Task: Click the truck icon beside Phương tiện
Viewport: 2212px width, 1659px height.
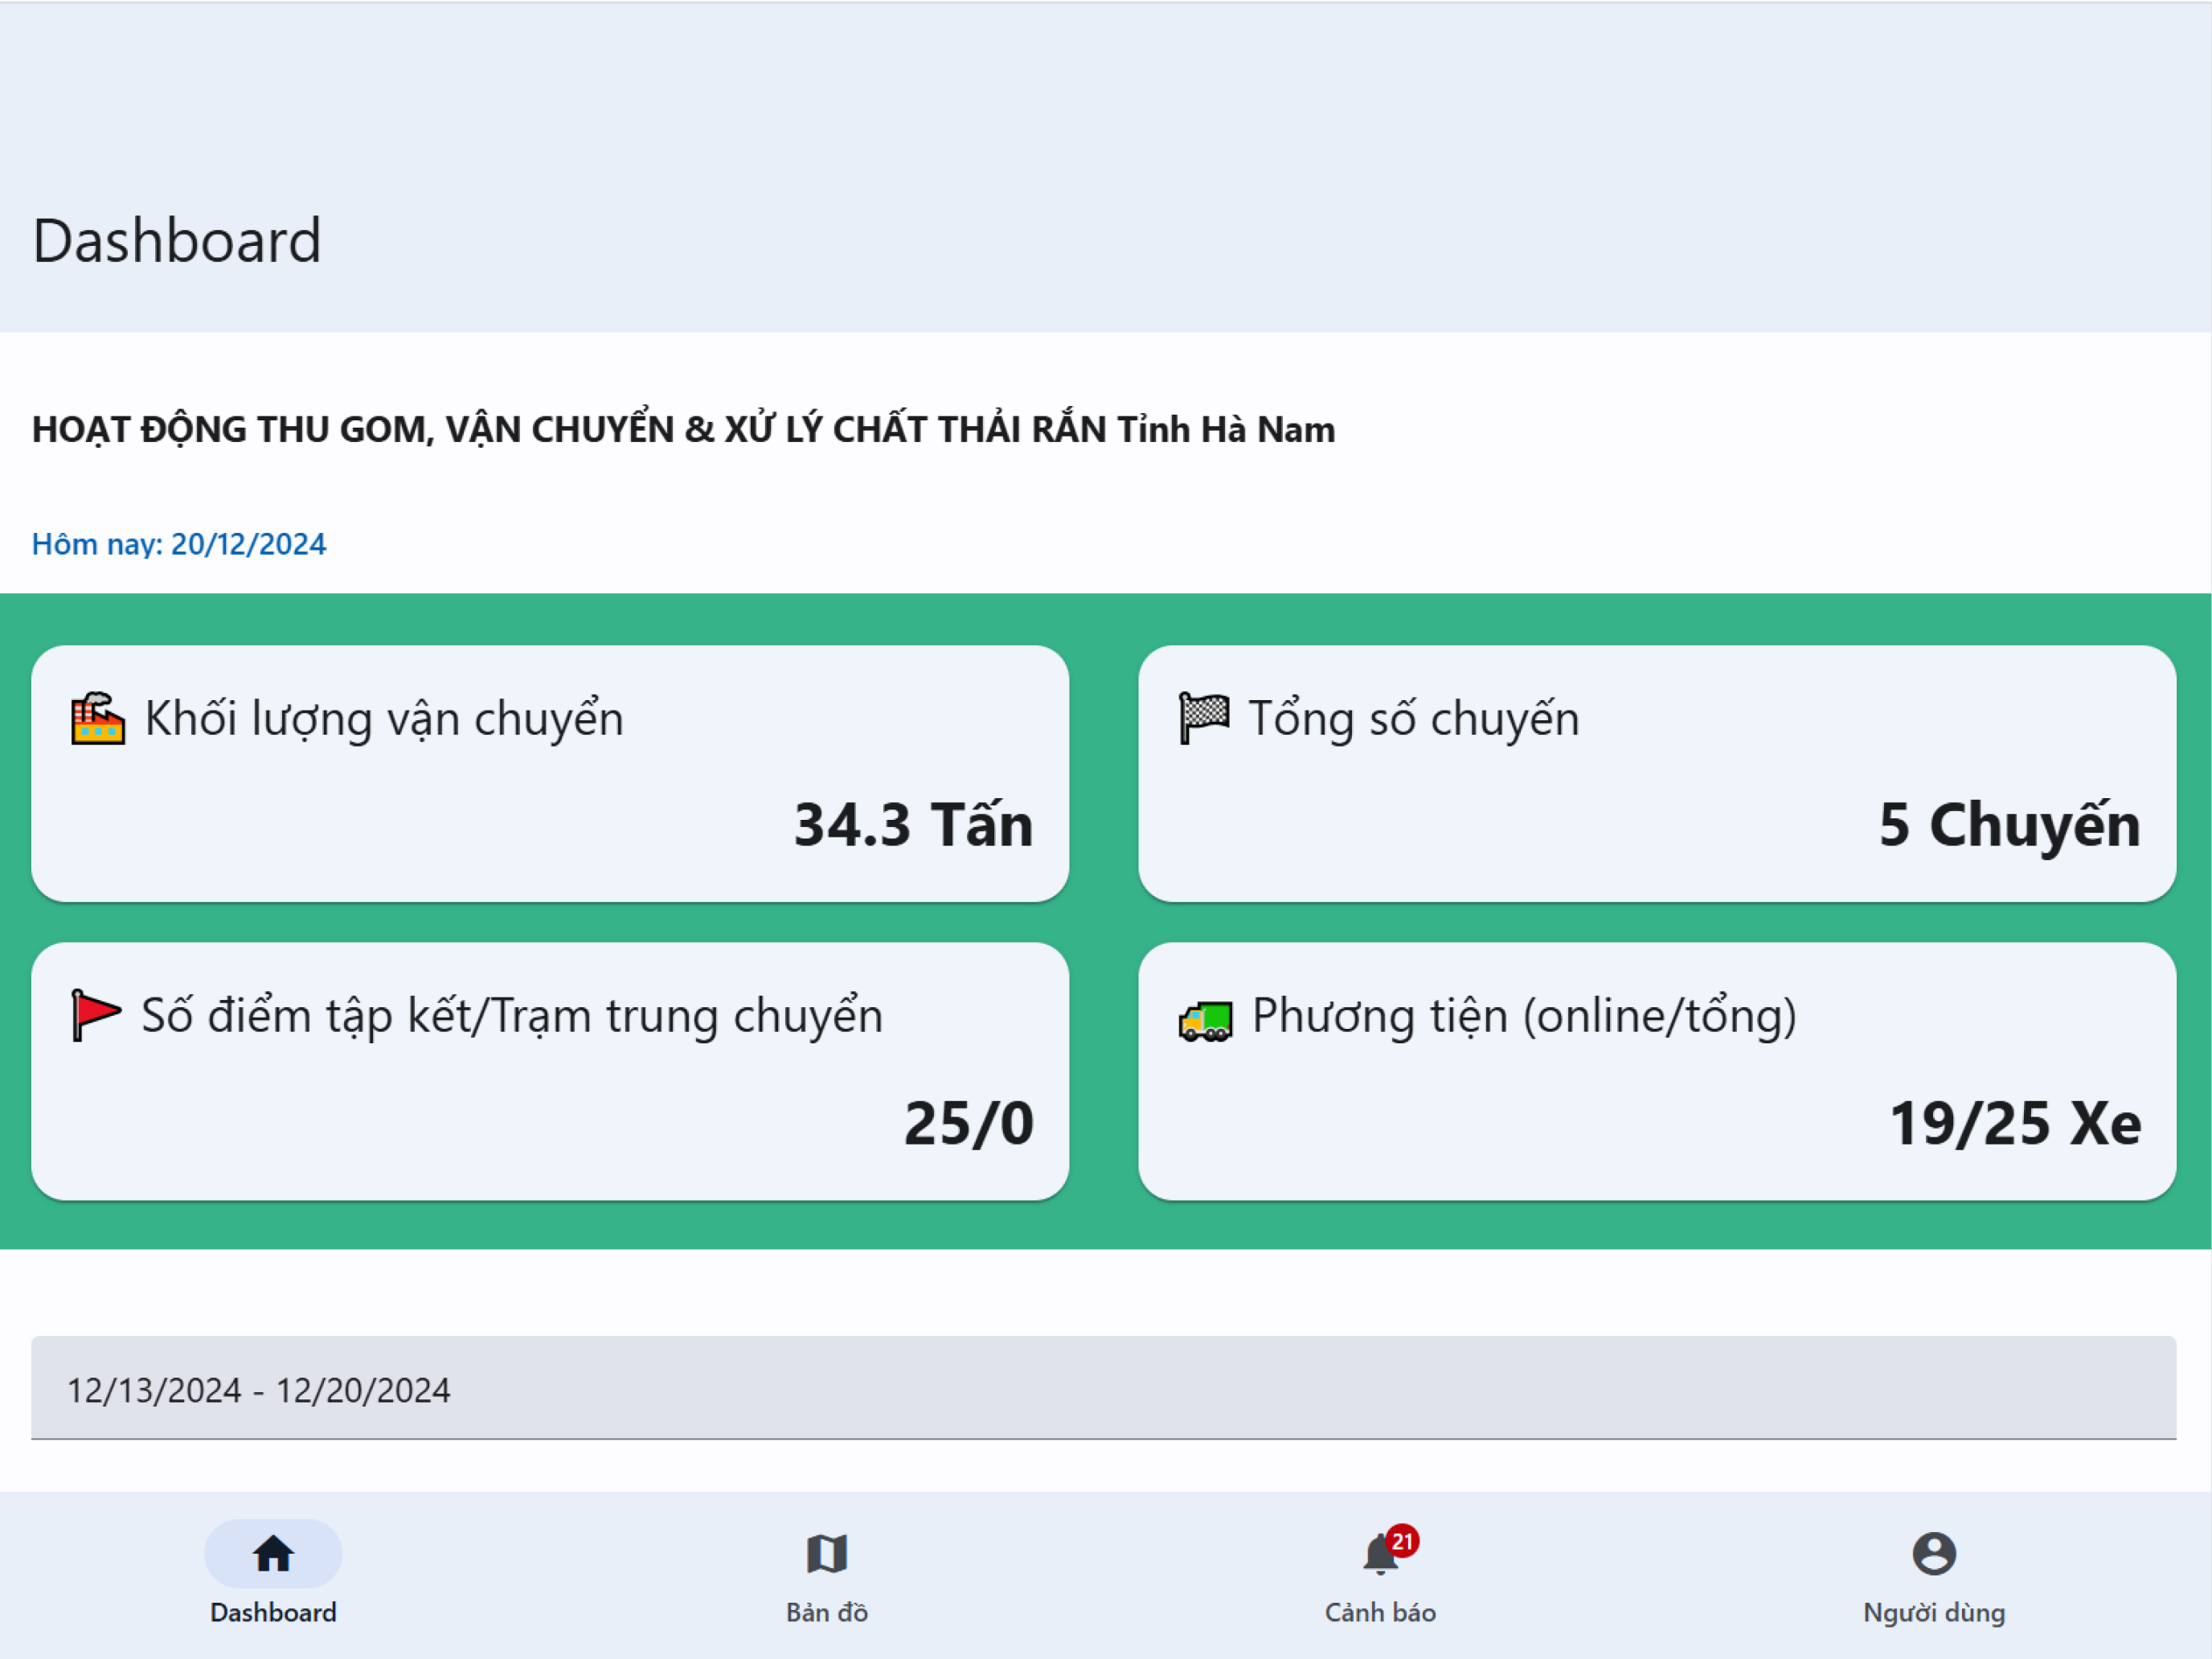Action: click(1205, 1021)
